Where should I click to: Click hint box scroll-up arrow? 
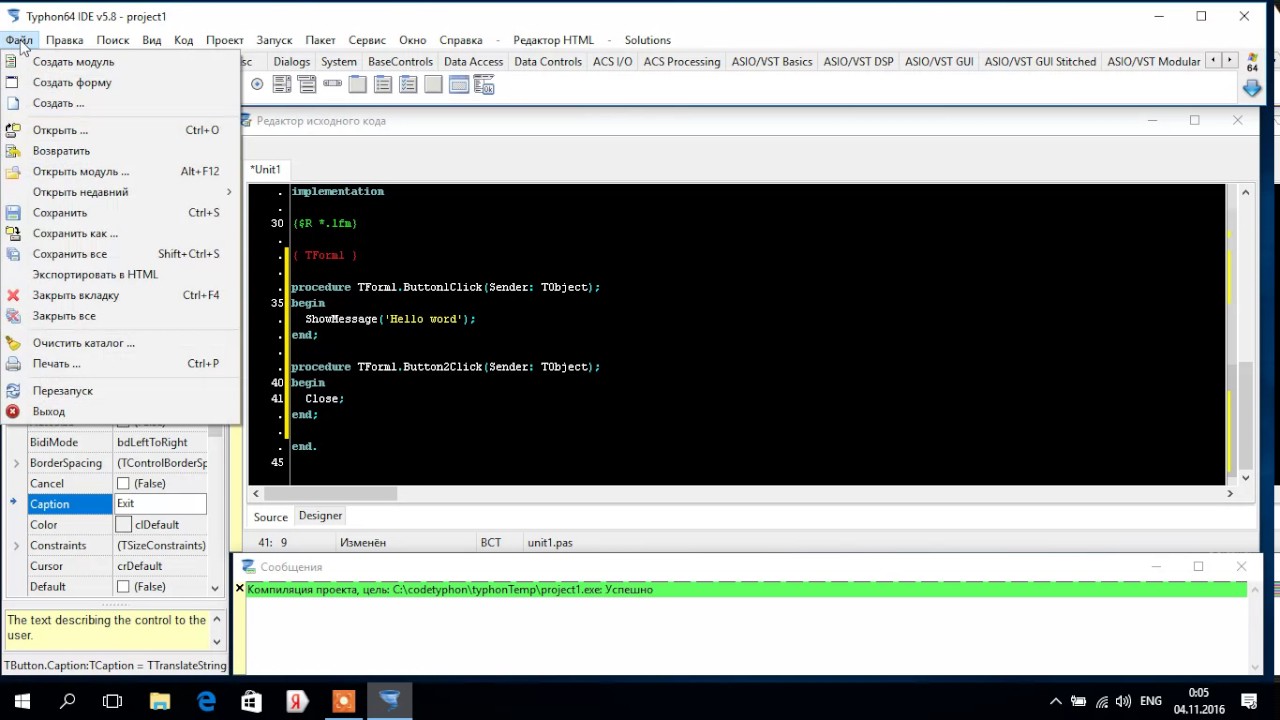click(x=217, y=619)
